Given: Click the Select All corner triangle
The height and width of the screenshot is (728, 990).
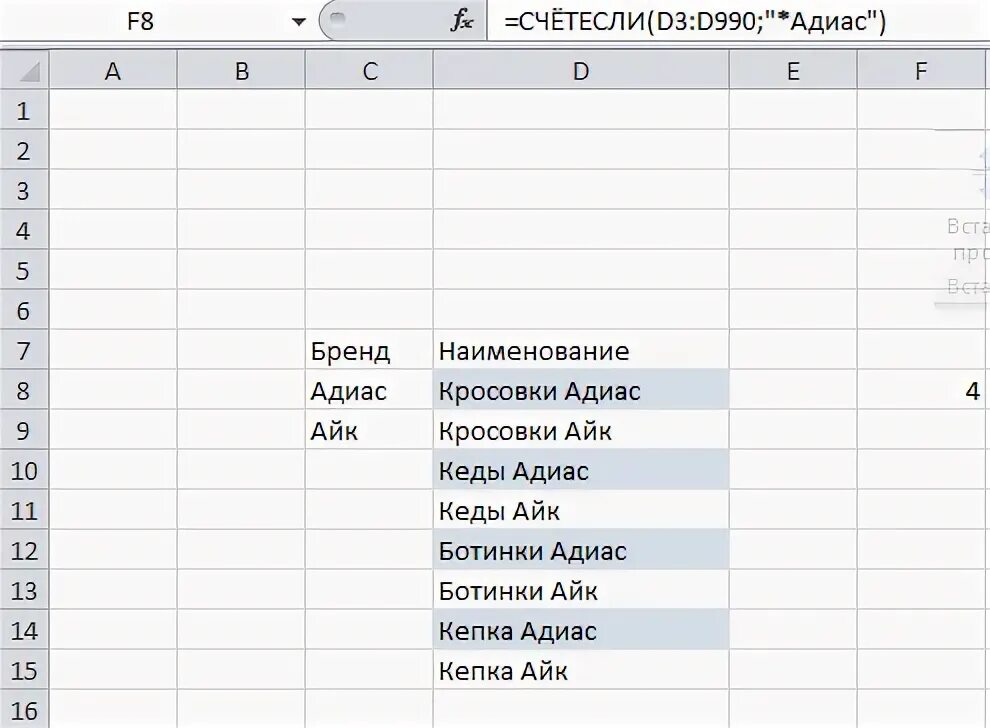Looking at the screenshot, I should 25,70.
